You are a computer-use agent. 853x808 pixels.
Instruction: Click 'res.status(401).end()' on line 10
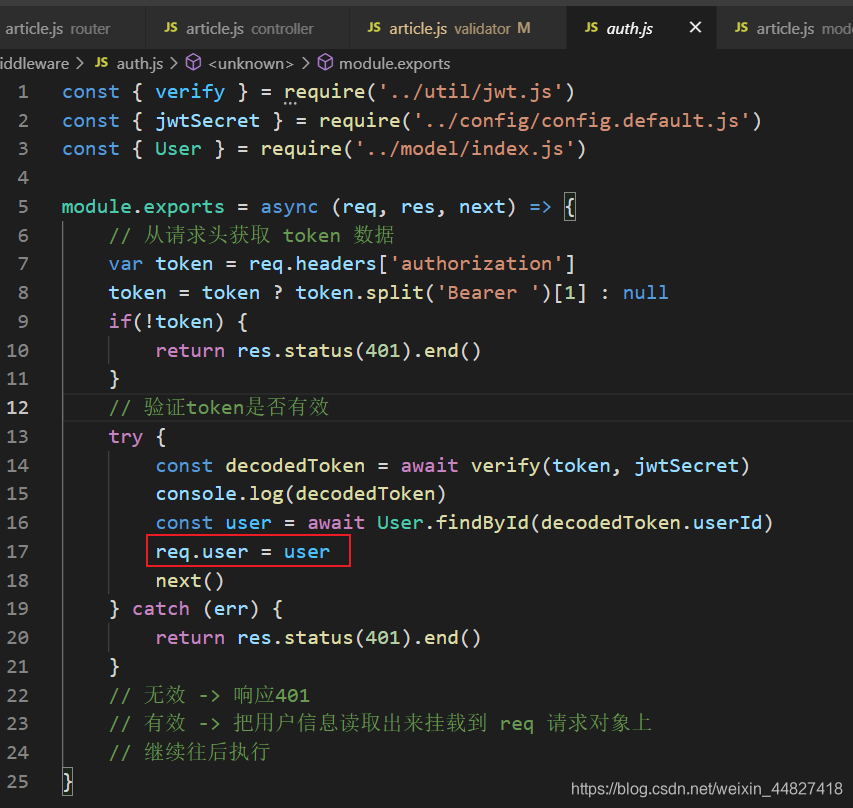(359, 350)
